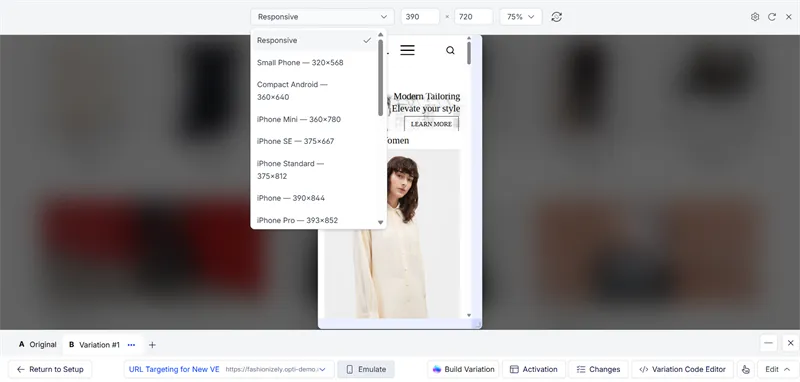Open the 75% zoom dropdown

click(520, 17)
